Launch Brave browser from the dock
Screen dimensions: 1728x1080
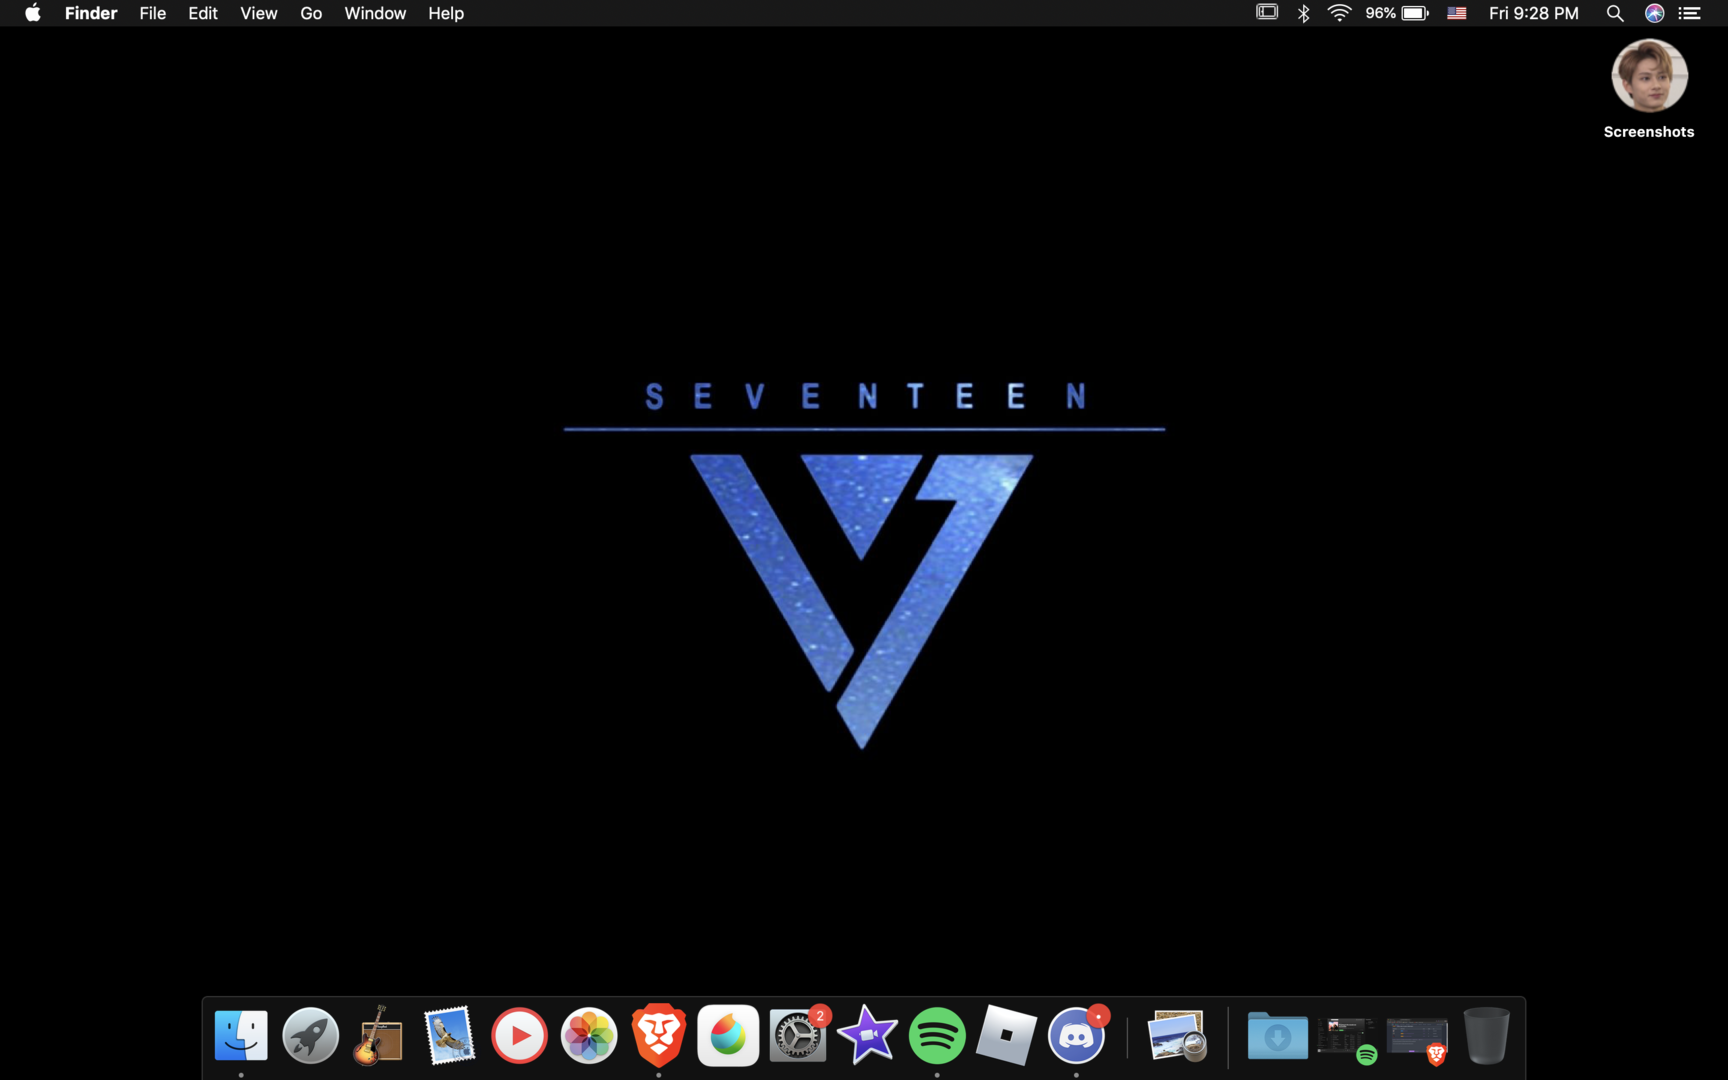coord(659,1035)
